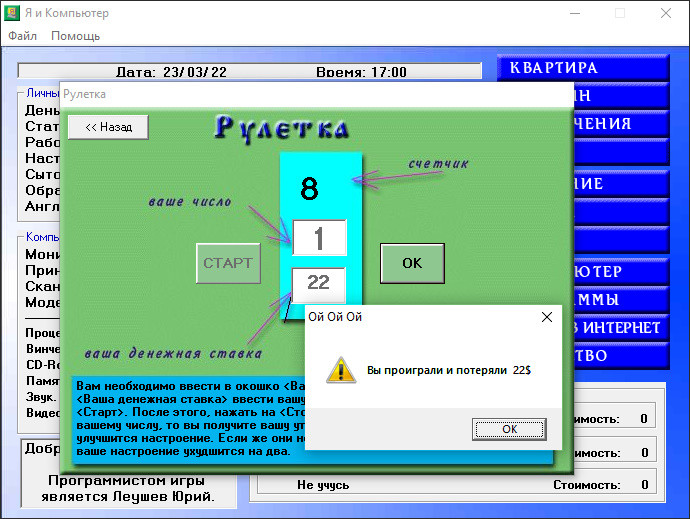This screenshot has width=690, height=519.
Task: Click the 'ваше число' input field showing 1
Action: click(319, 238)
